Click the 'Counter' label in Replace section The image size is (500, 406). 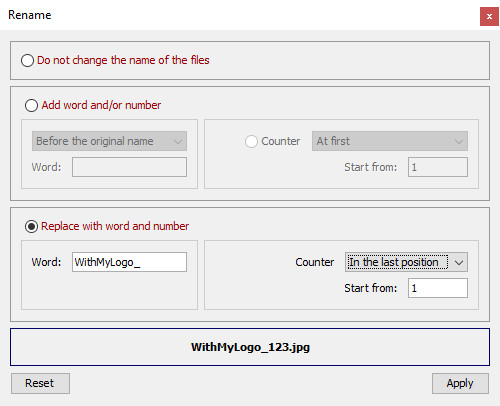pyautogui.click(x=314, y=262)
